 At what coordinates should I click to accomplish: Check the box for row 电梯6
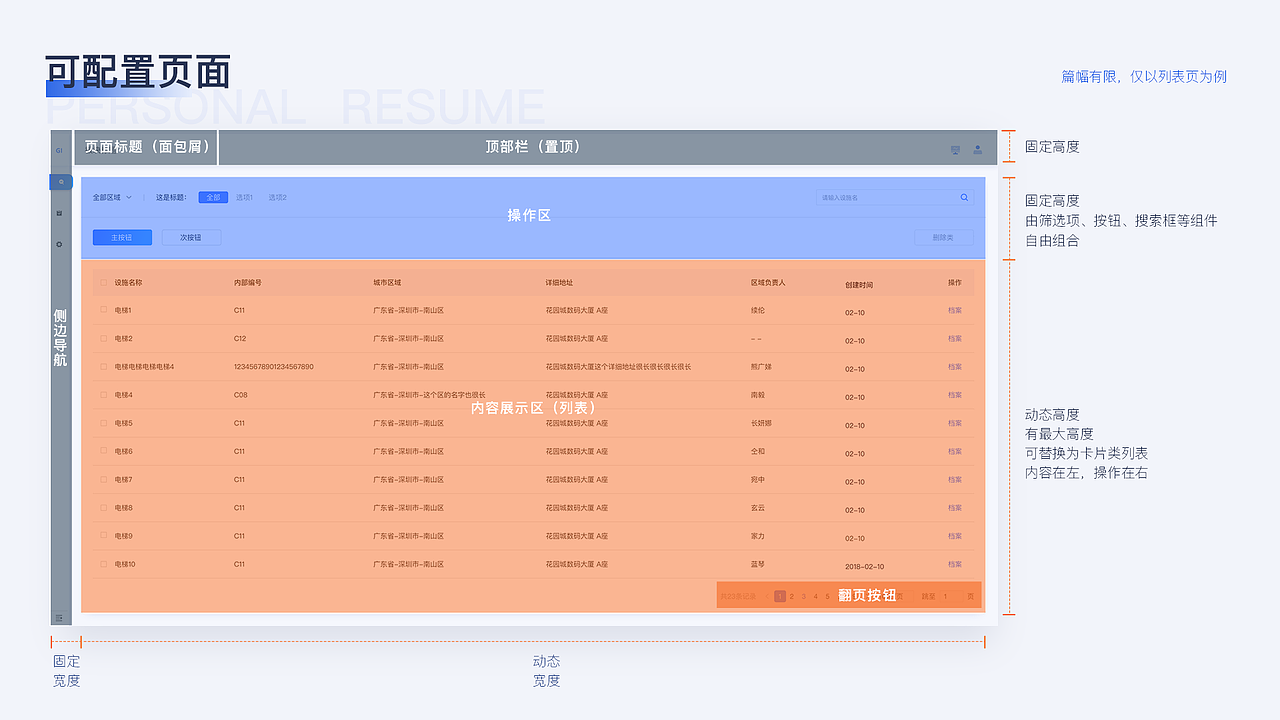tap(103, 451)
